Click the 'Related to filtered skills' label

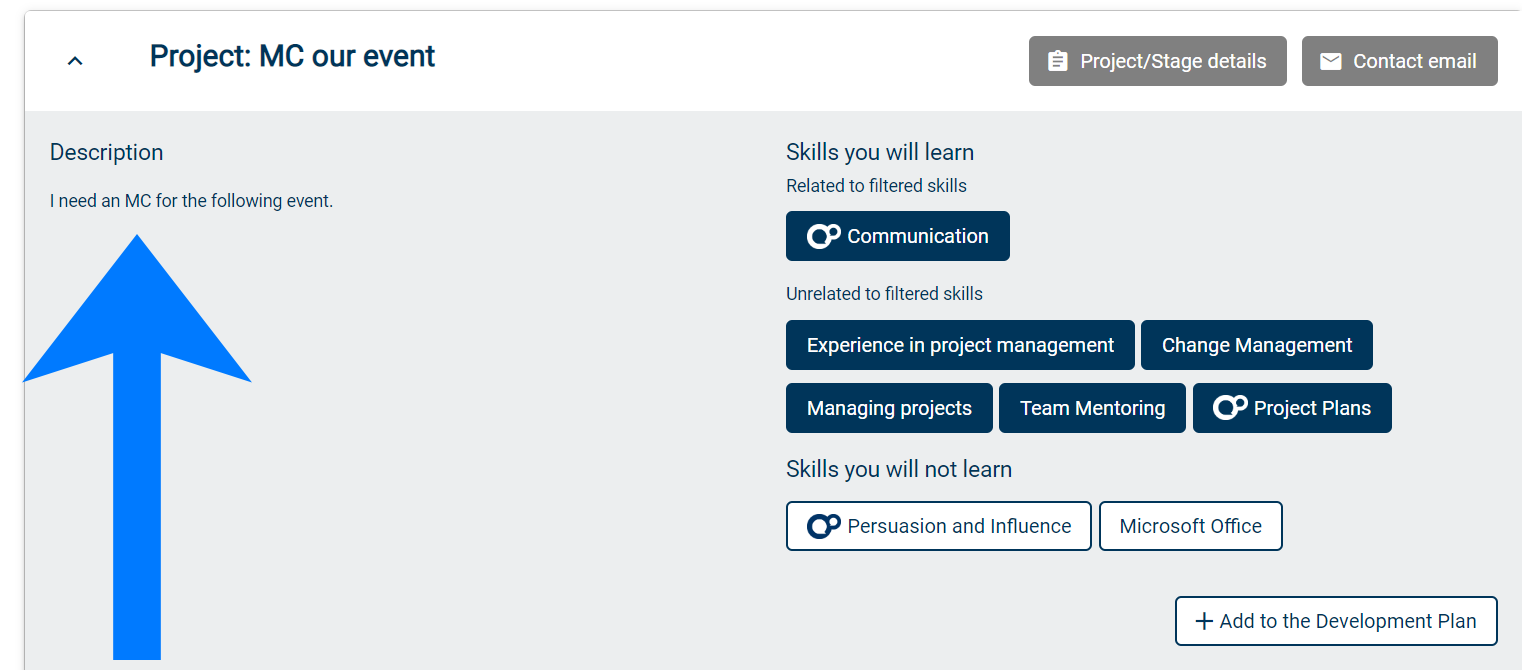876,185
